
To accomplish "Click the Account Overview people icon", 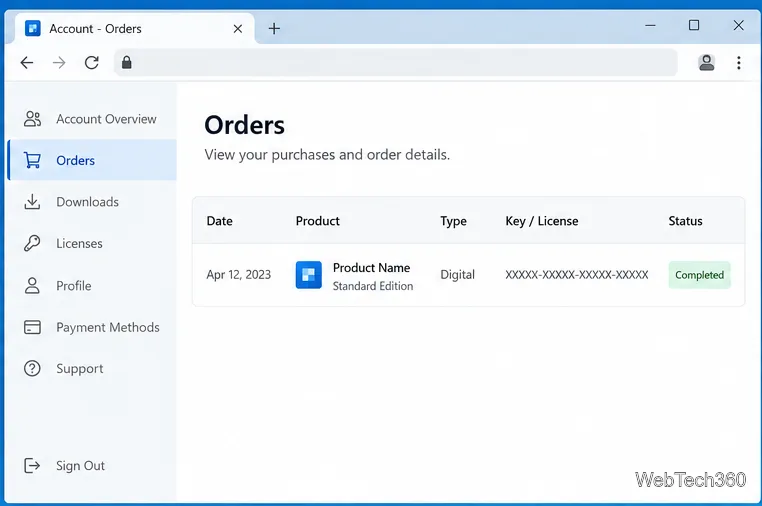I will coord(33,119).
